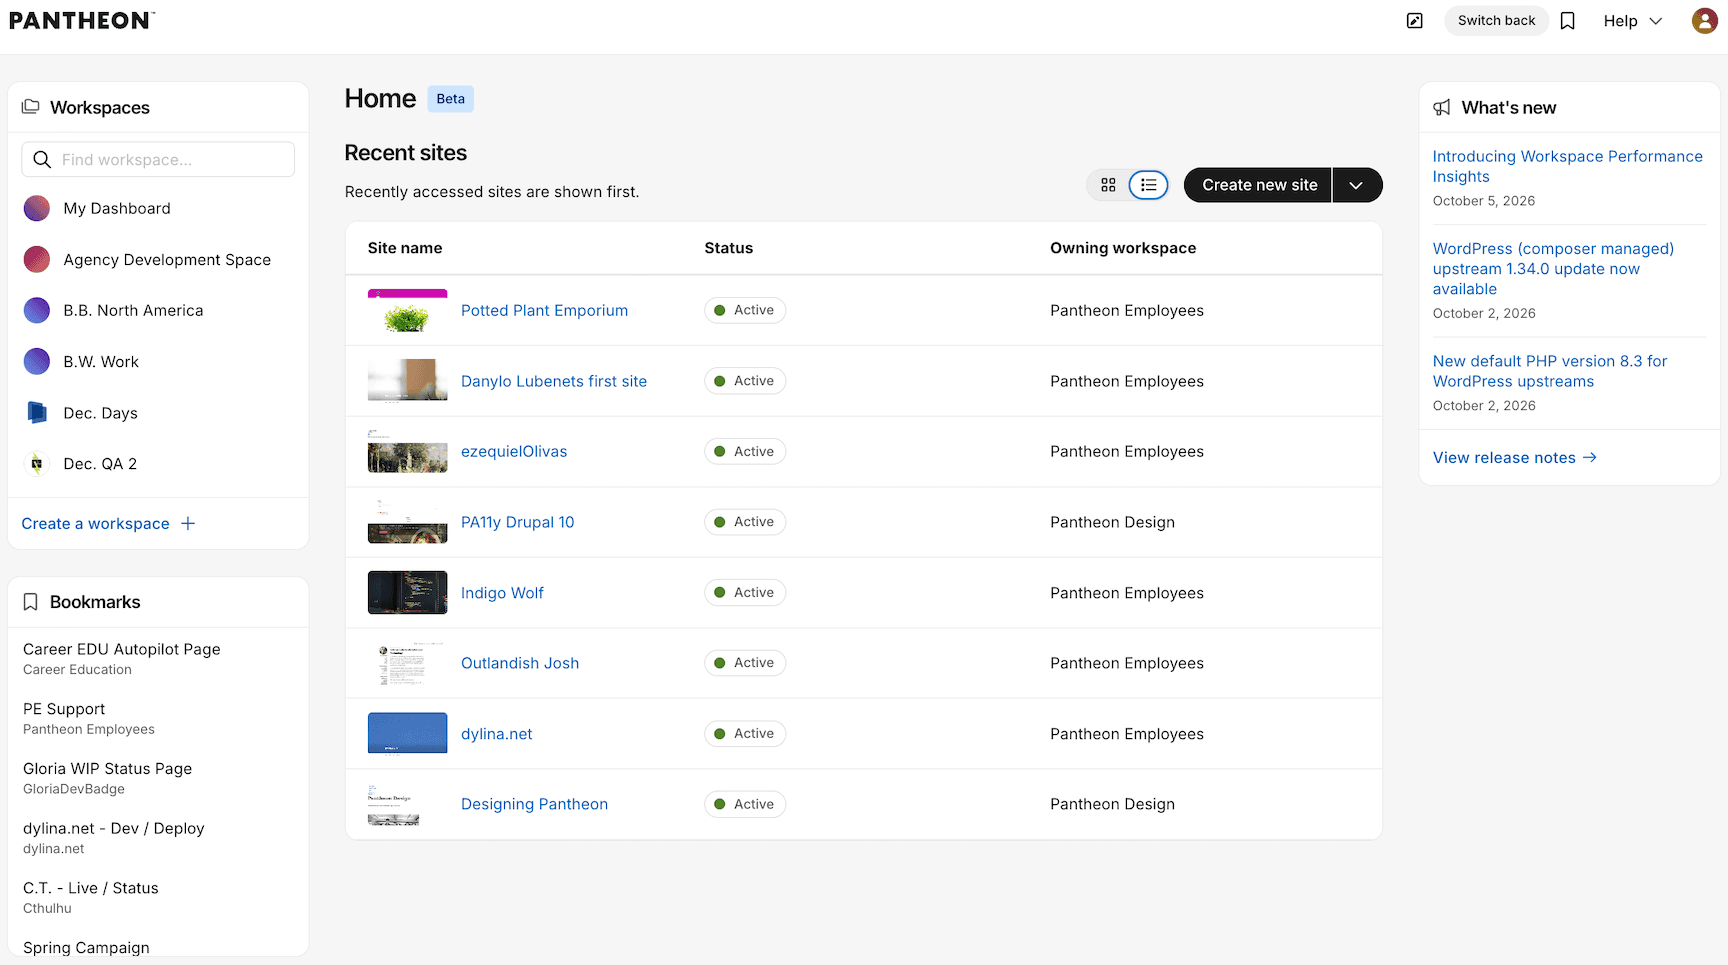Open the ezequielOlivas site thumbnail
1728x965 pixels.
pyautogui.click(x=408, y=452)
